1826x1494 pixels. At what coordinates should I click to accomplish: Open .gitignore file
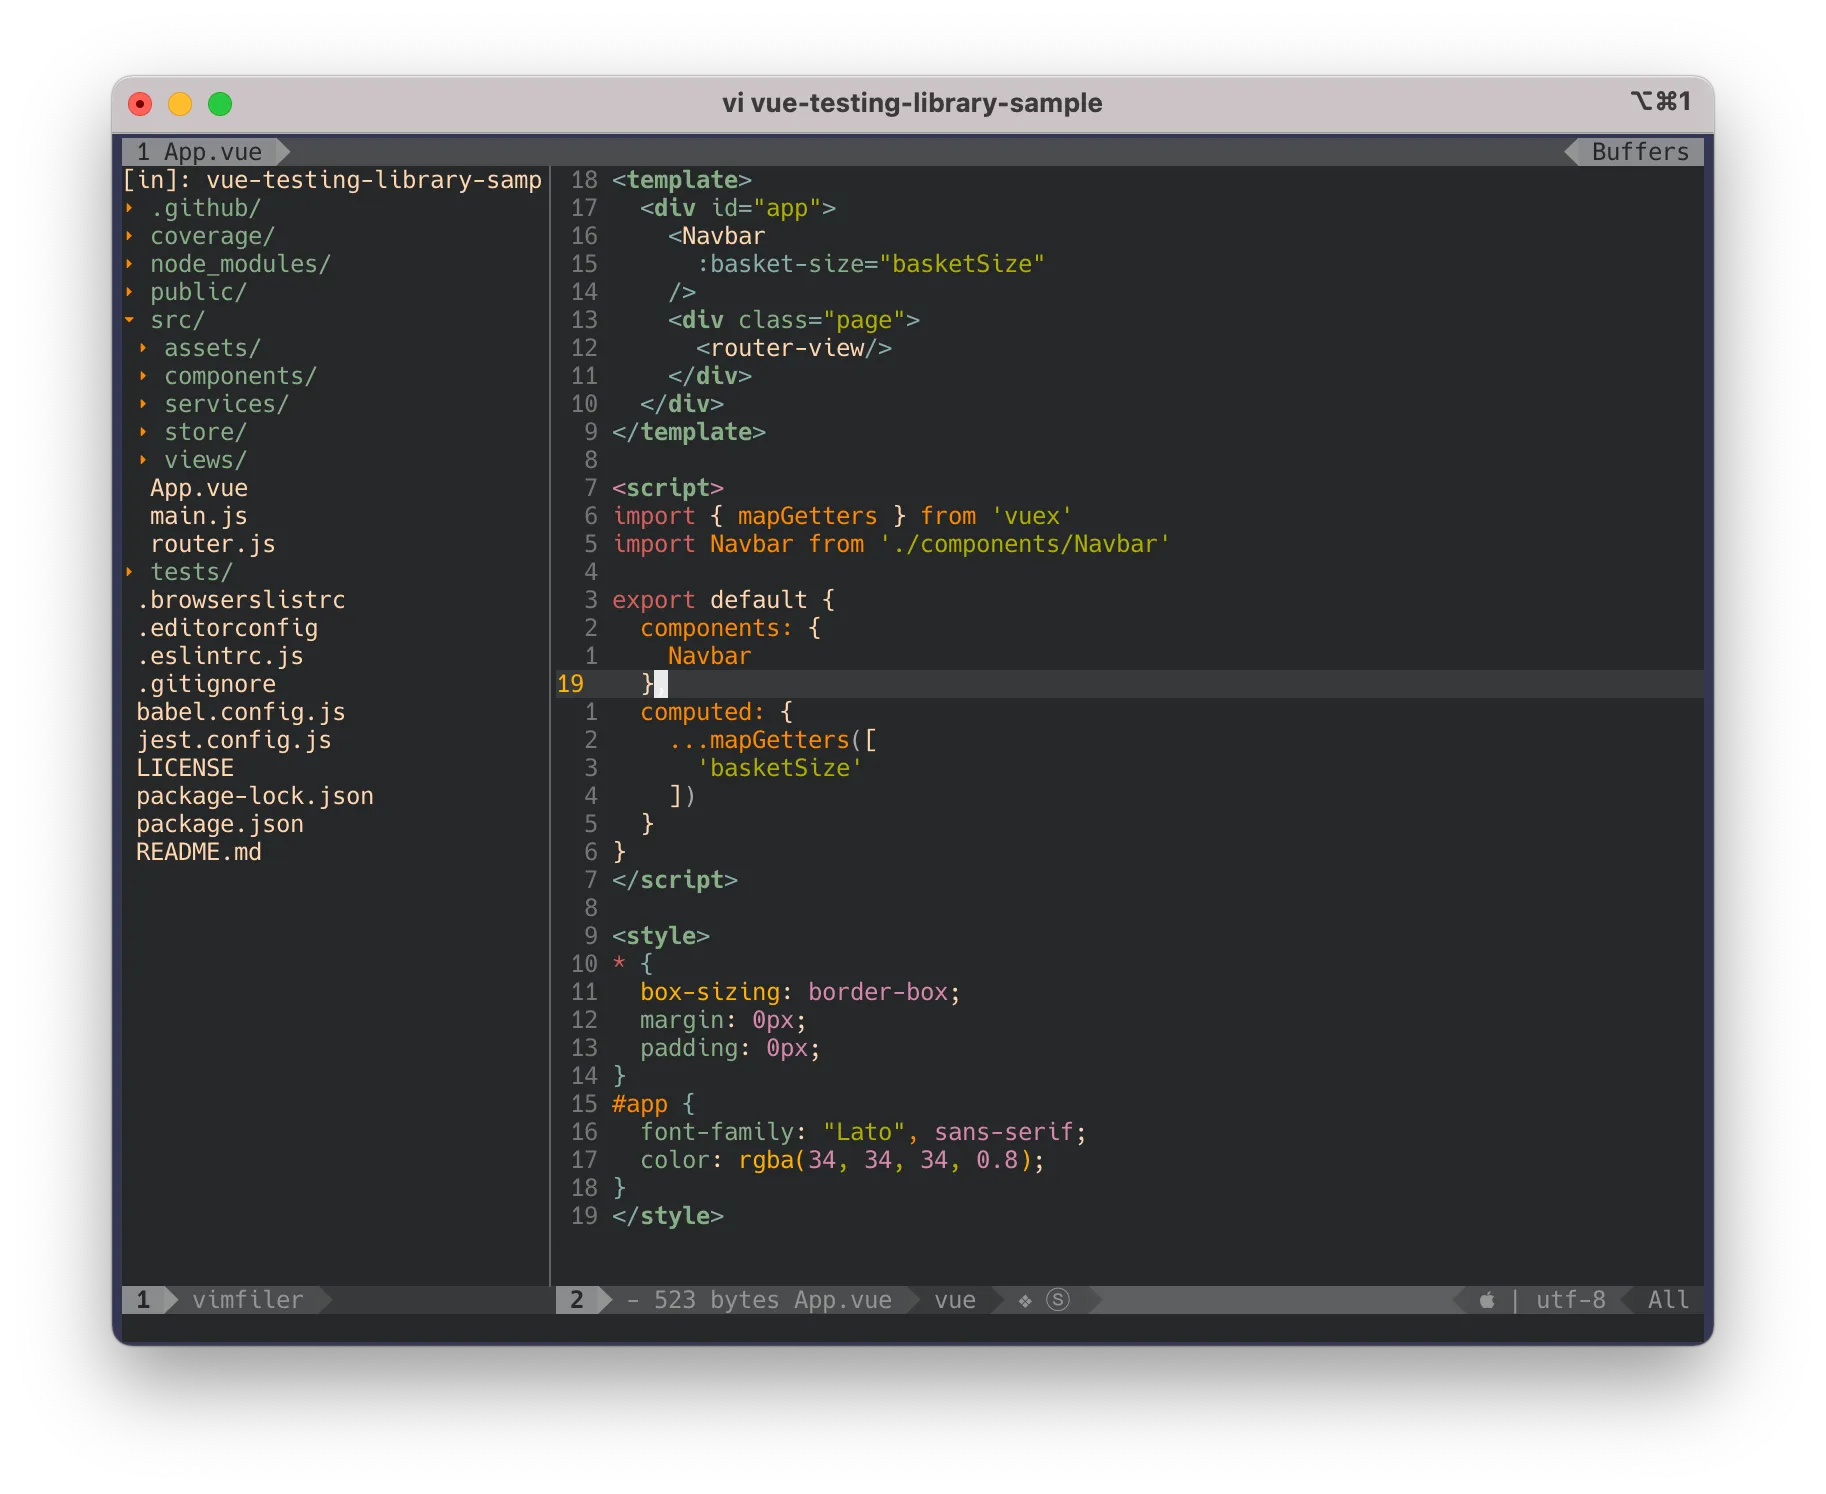click(x=206, y=684)
